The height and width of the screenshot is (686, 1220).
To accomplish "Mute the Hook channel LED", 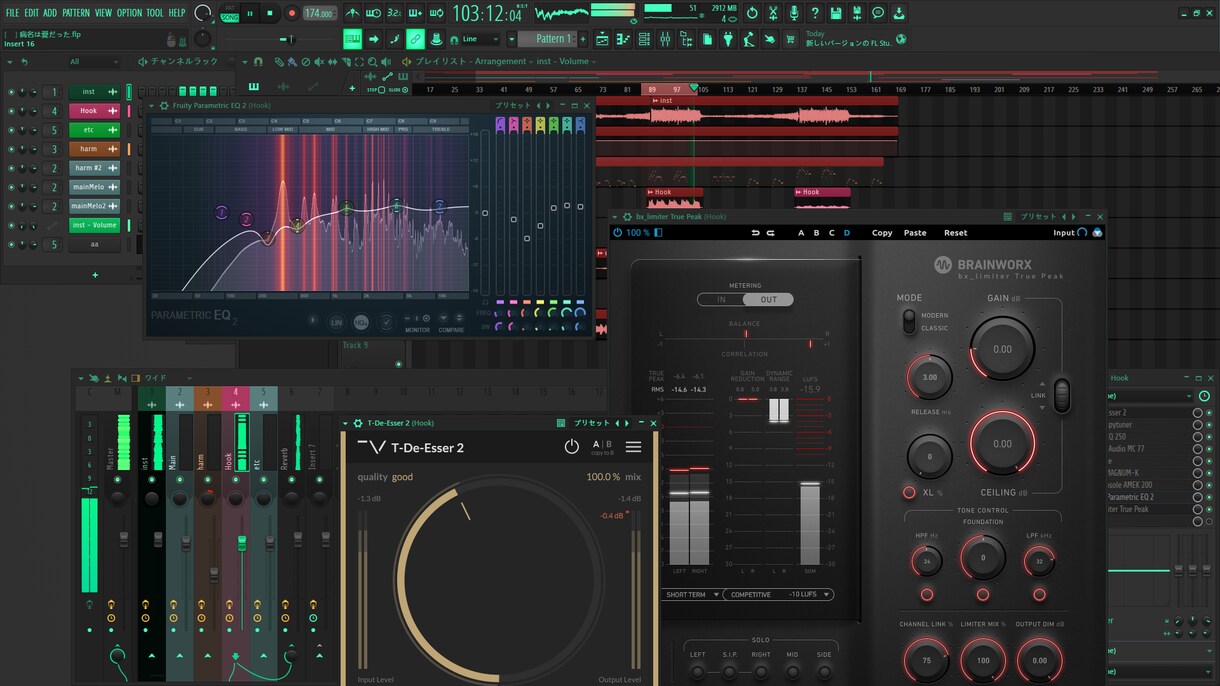I will coord(11,111).
